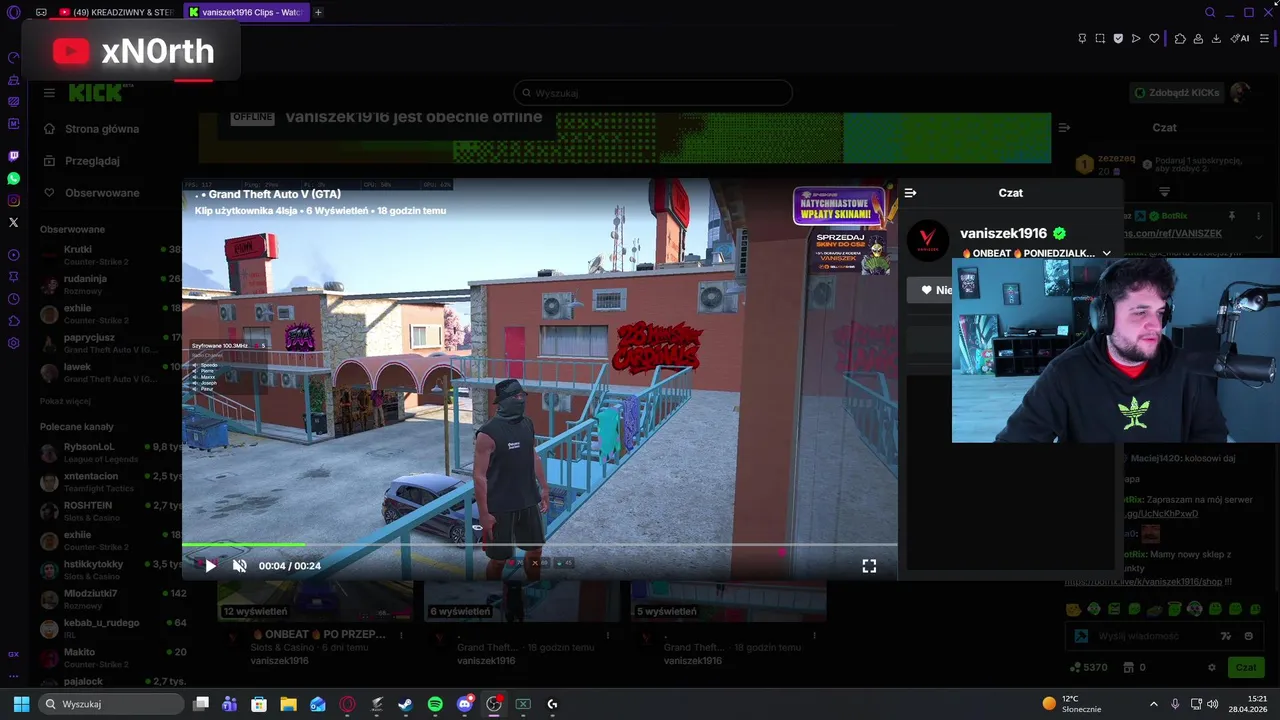The height and width of the screenshot is (720, 1280).
Task: Show hidden tray icons chevron
Action: click(x=1153, y=704)
